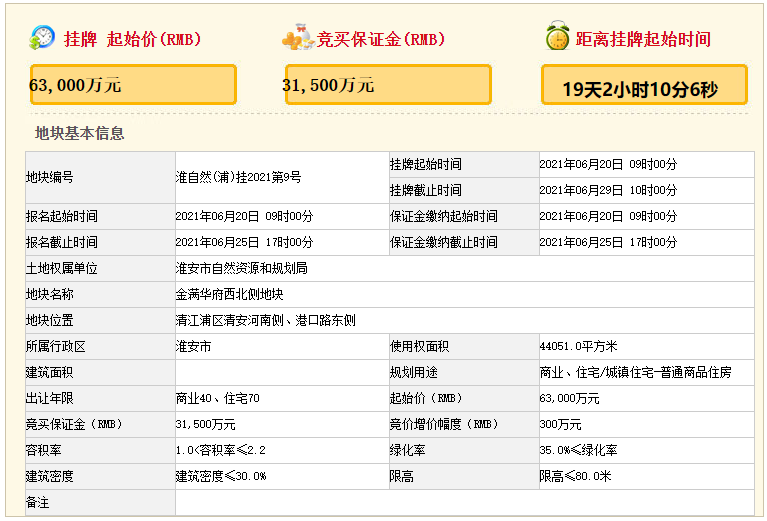The image size is (767, 521).
Task: Click the 保证金缴纳截止时间 label
Action: tap(444, 242)
